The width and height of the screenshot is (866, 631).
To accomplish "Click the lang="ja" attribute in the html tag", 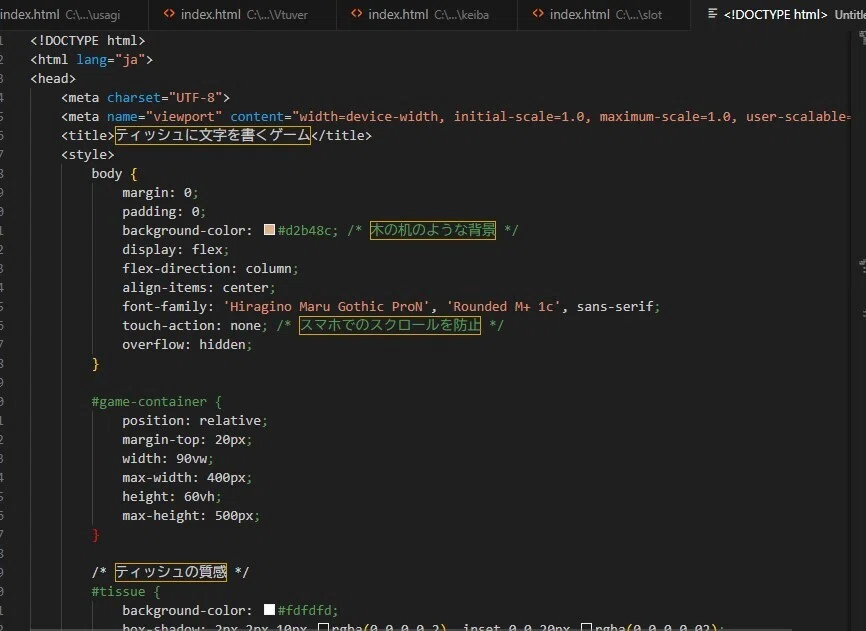I will click(x=110, y=60).
